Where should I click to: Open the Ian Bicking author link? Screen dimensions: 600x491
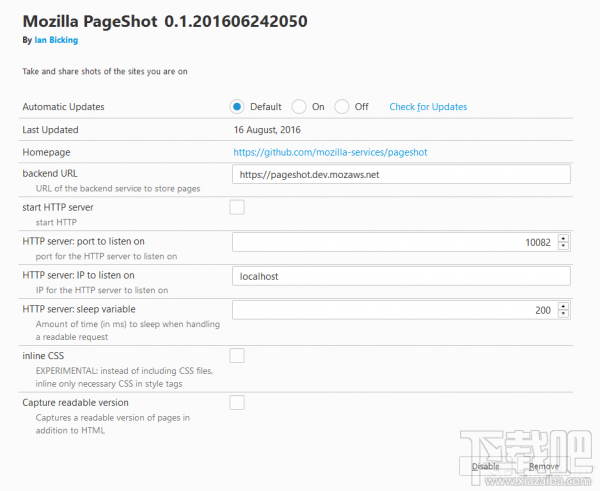click(56, 40)
